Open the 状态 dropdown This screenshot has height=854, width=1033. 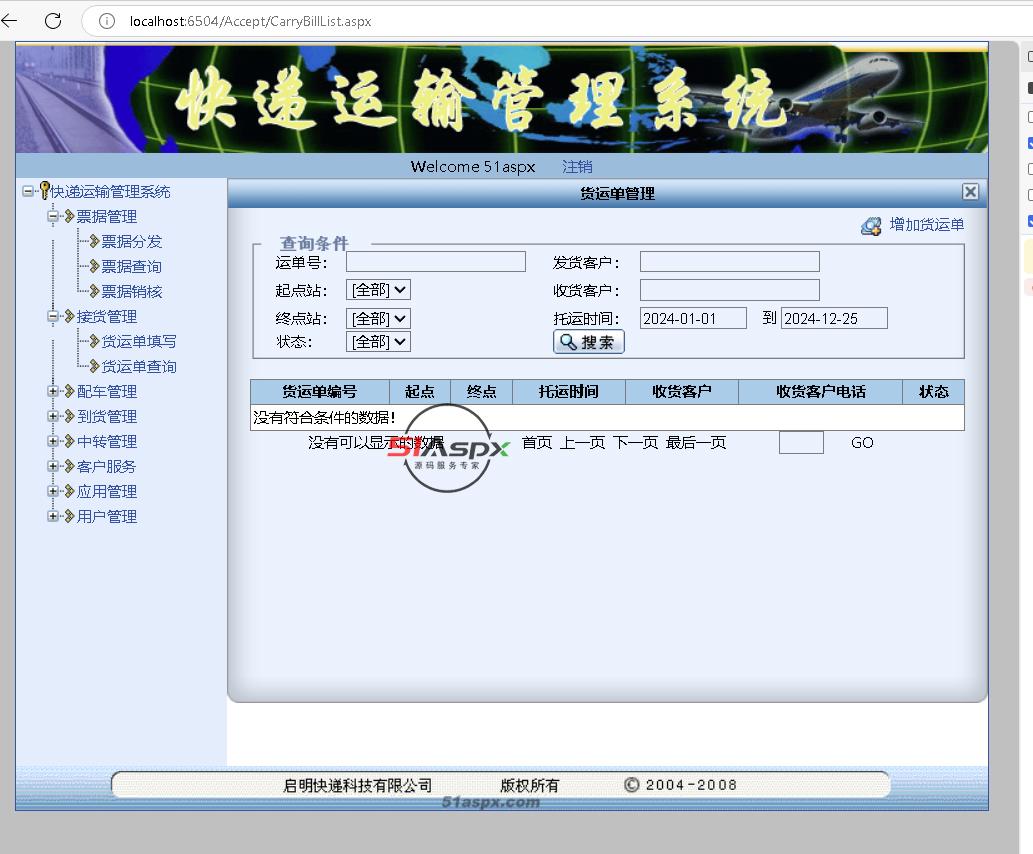coord(378,342)
